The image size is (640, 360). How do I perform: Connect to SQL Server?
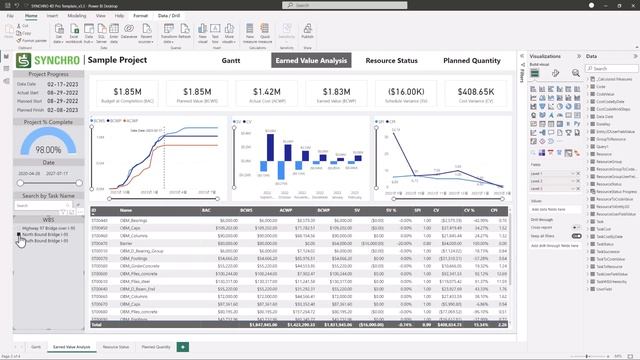[102, 33]
